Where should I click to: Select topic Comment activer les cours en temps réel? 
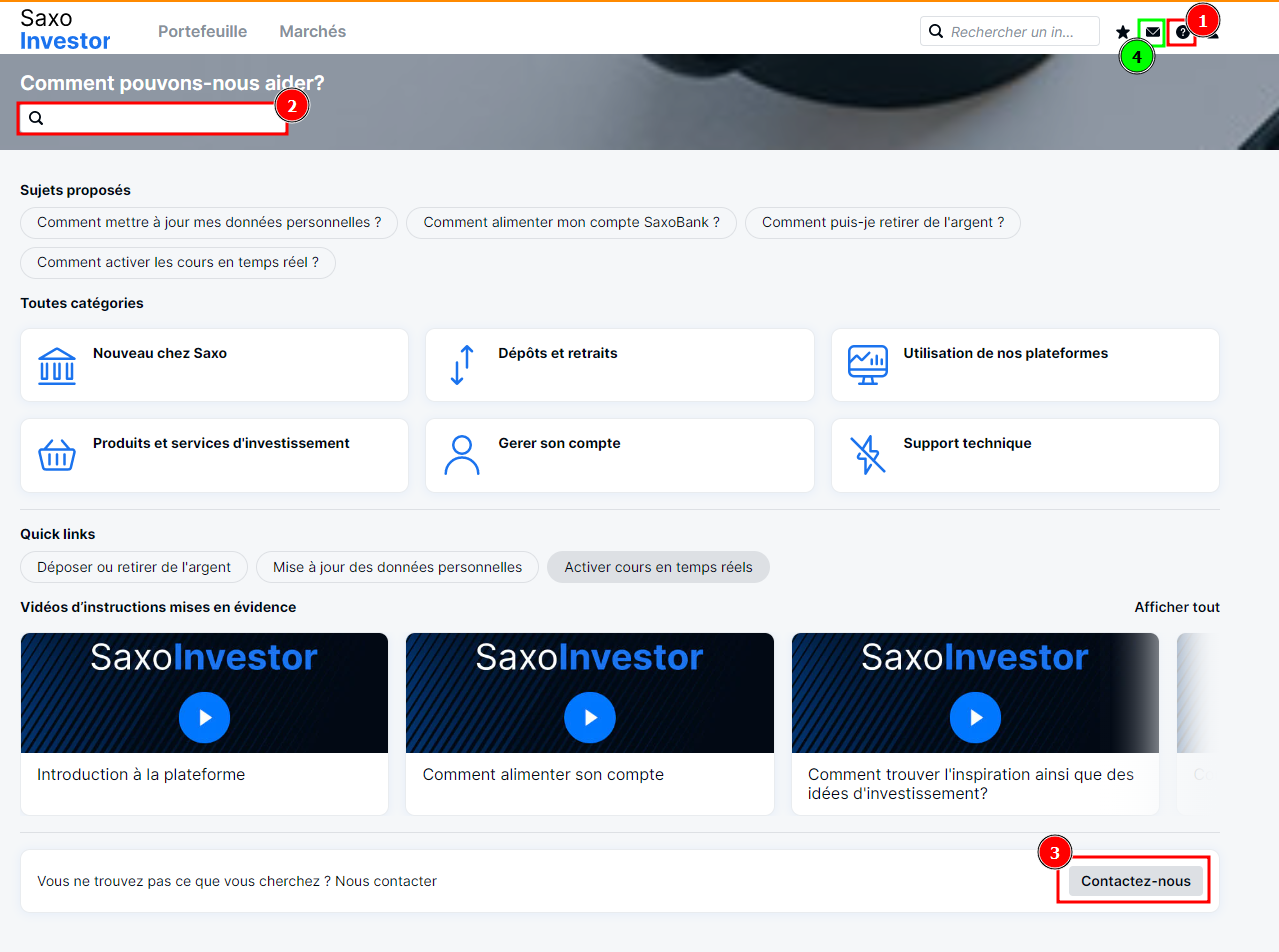click(178, 262)
